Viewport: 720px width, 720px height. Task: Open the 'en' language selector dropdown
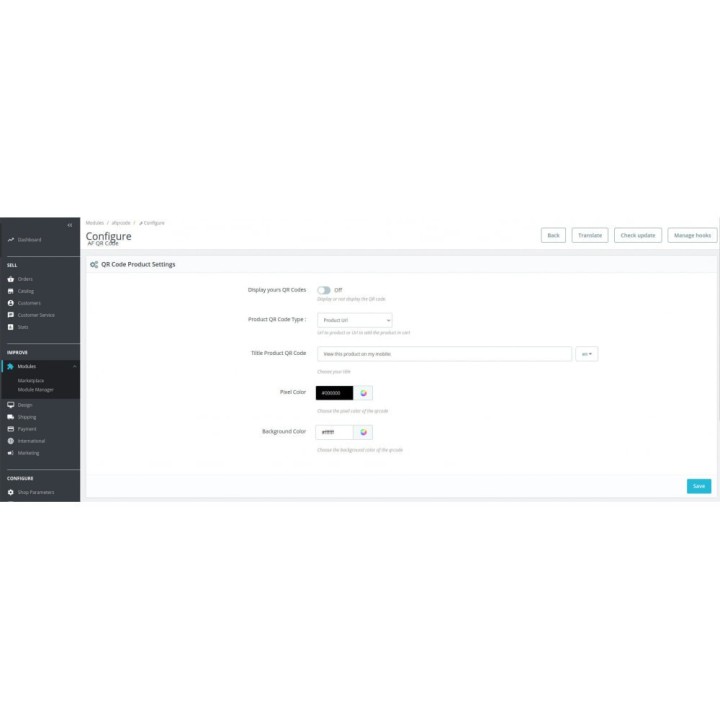coord(587,354)
